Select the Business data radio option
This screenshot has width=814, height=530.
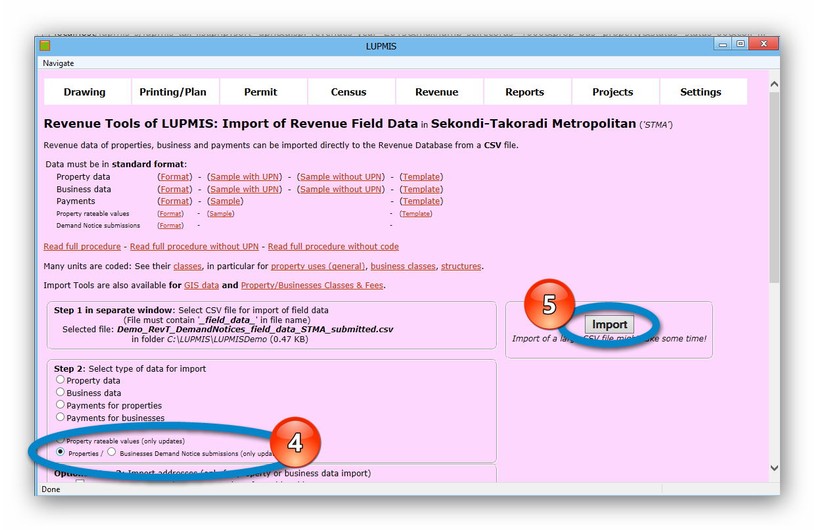tap(60, 392)
